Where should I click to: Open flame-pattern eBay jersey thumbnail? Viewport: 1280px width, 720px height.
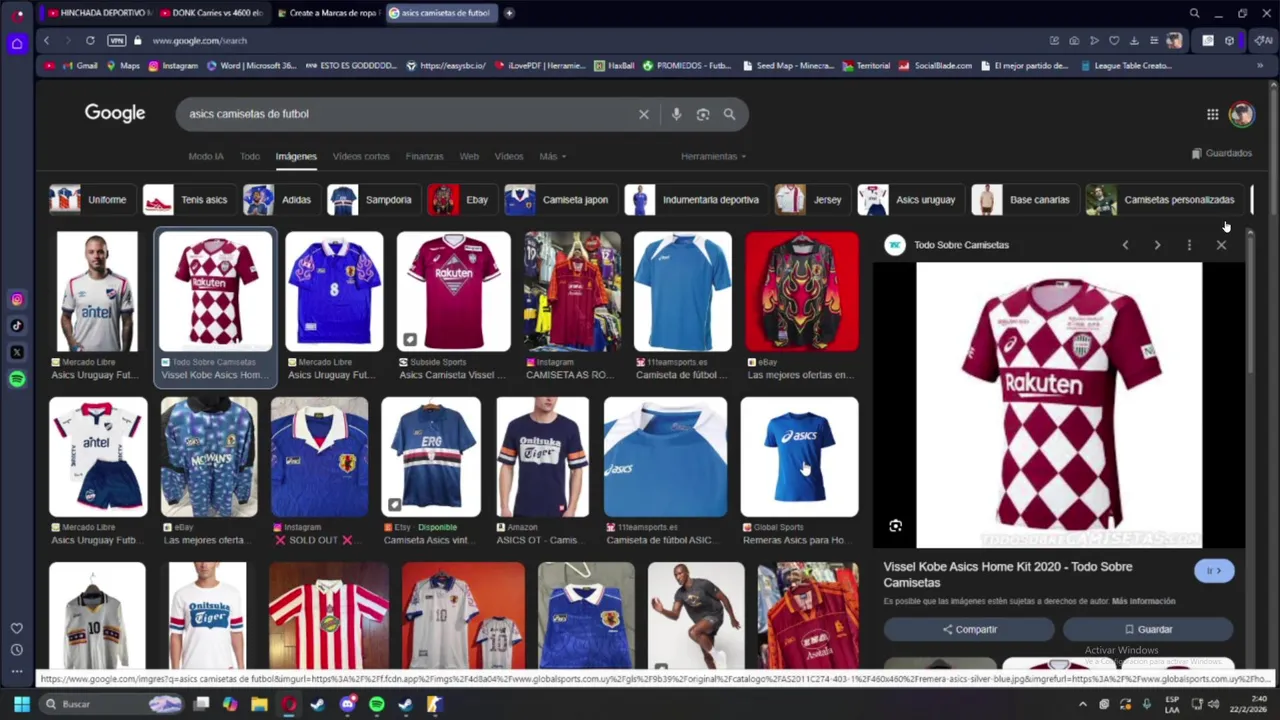pyautogui.click(x=801, y=291)
